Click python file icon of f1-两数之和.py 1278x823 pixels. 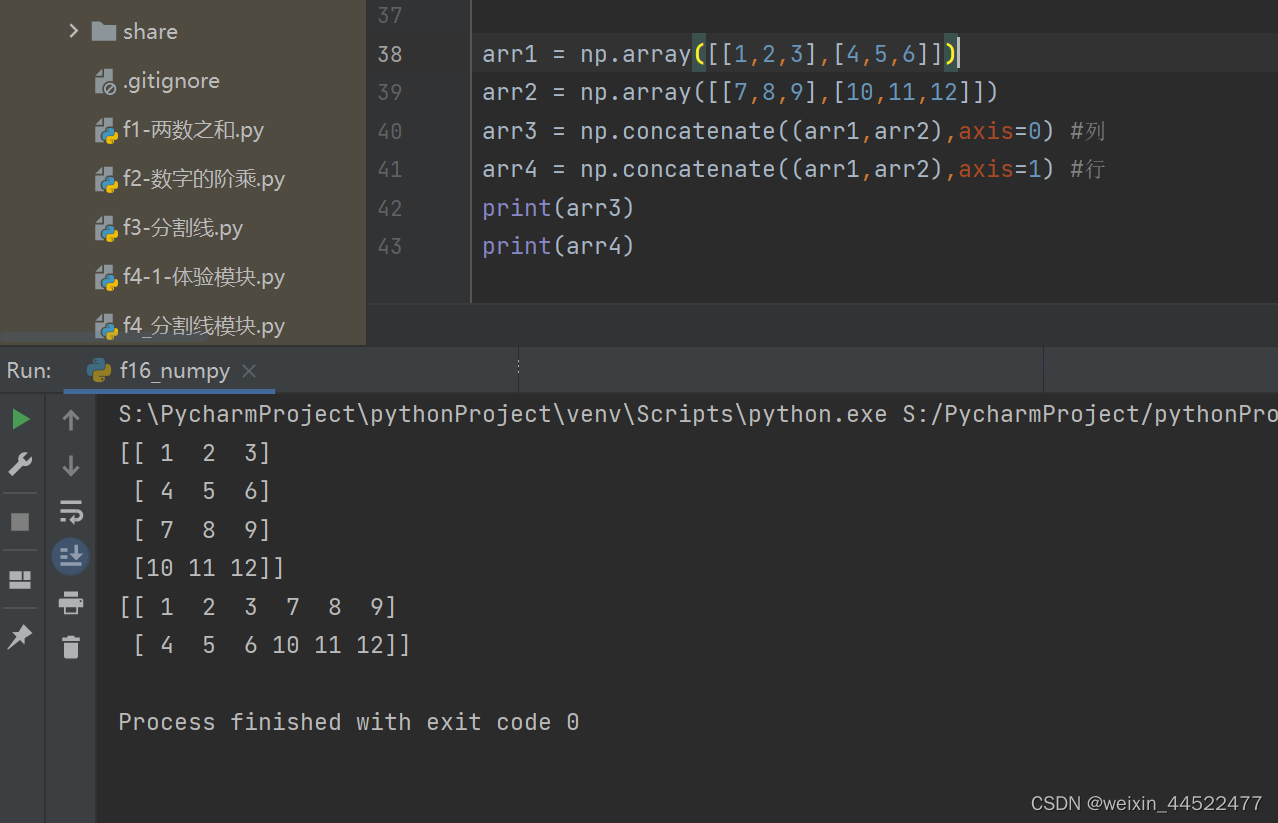[x=105, y=130]
